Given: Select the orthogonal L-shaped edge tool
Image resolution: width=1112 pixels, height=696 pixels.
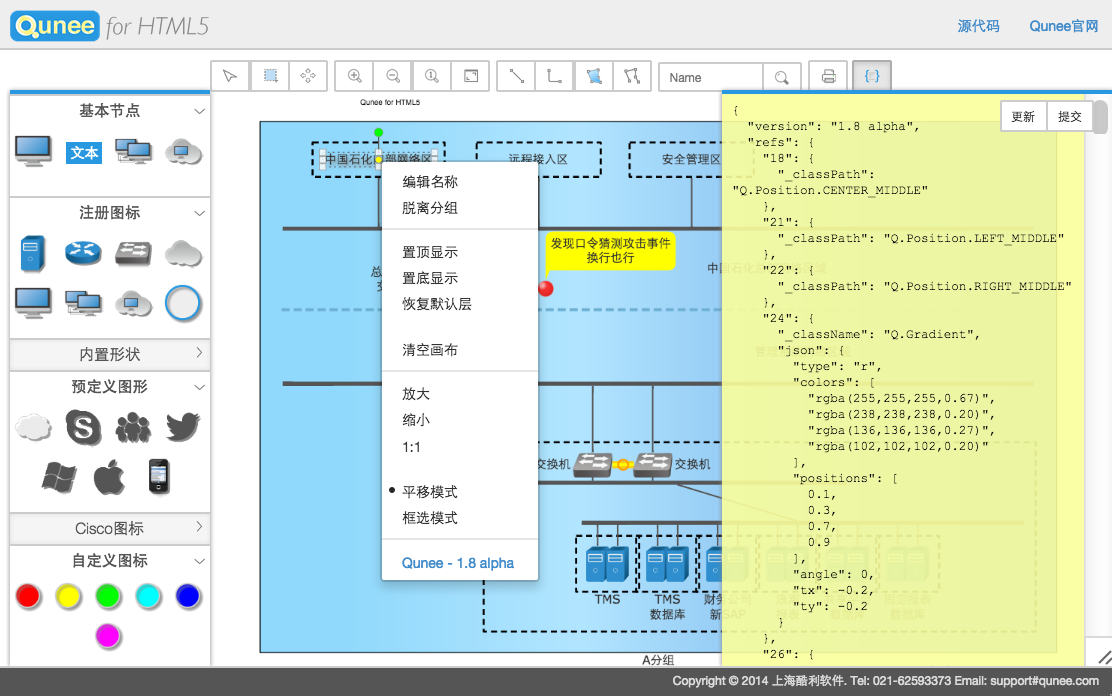Looking at the screenshot, I should point(555,76).
